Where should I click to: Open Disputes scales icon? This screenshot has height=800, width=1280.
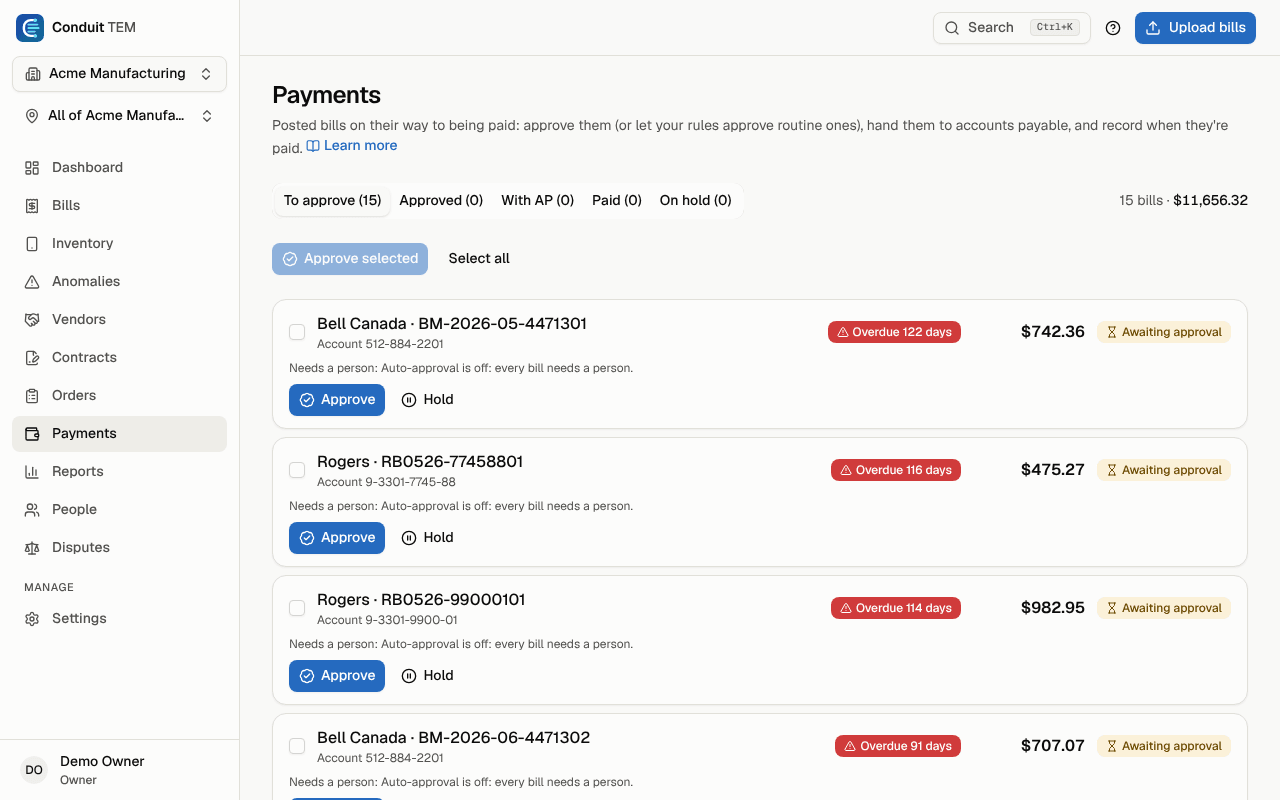32,548
